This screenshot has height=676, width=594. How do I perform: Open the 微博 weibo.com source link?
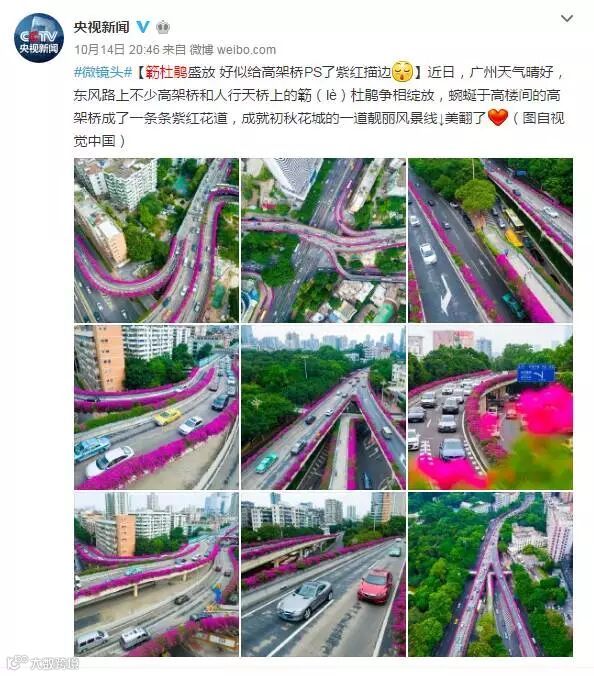pos(233,50)
